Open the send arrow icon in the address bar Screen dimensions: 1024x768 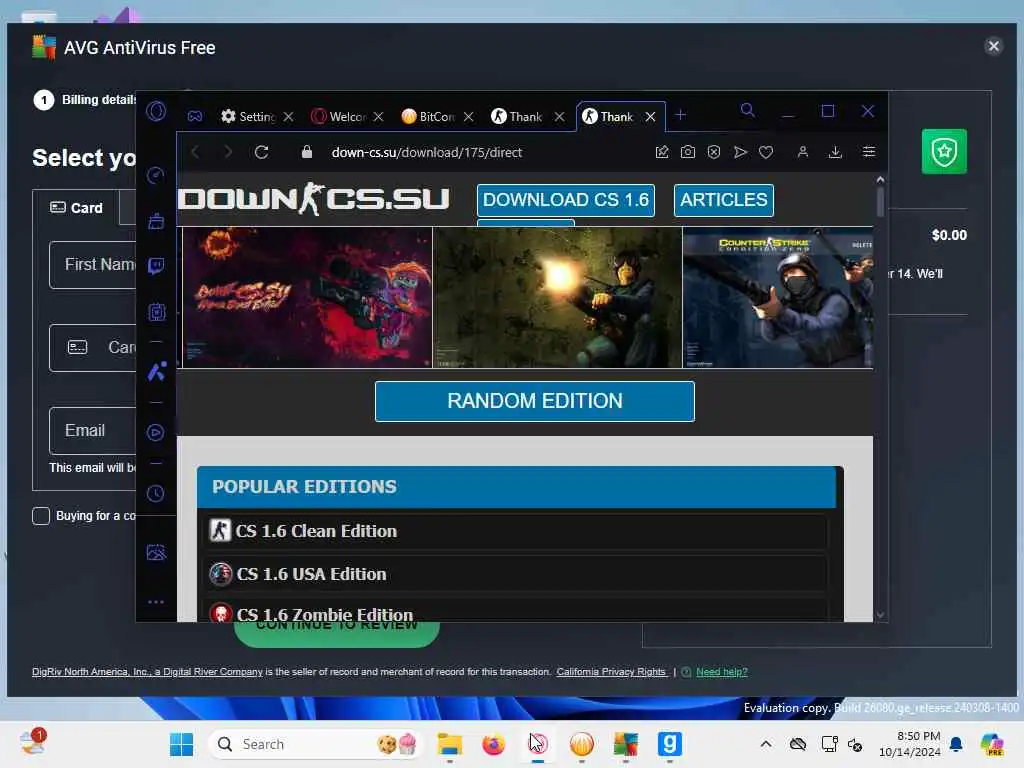pyautogui.click(x=740, y=152)
